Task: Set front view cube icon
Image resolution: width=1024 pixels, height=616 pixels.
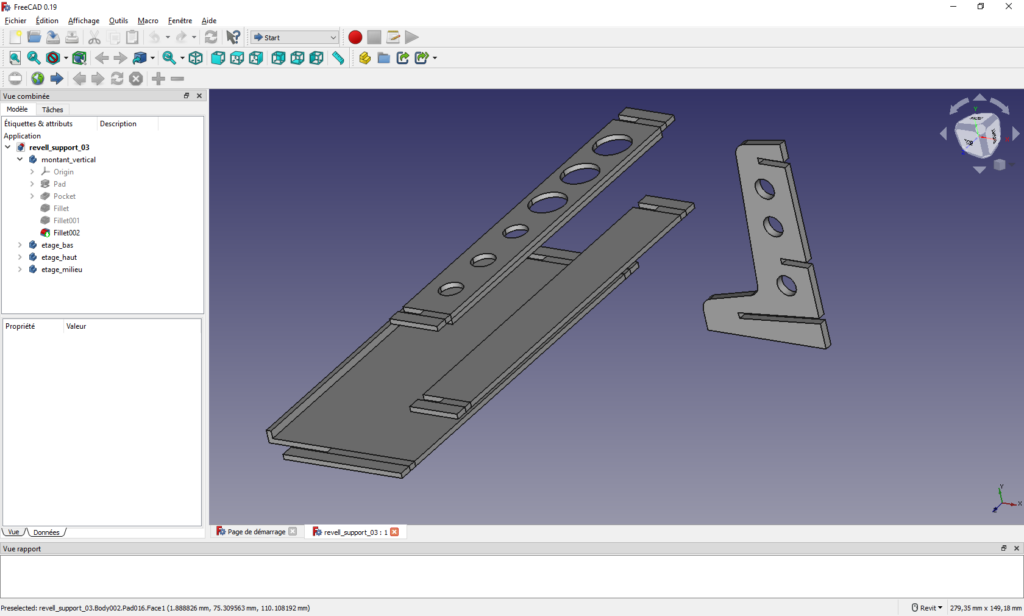Action: click(x=217, y=58)
